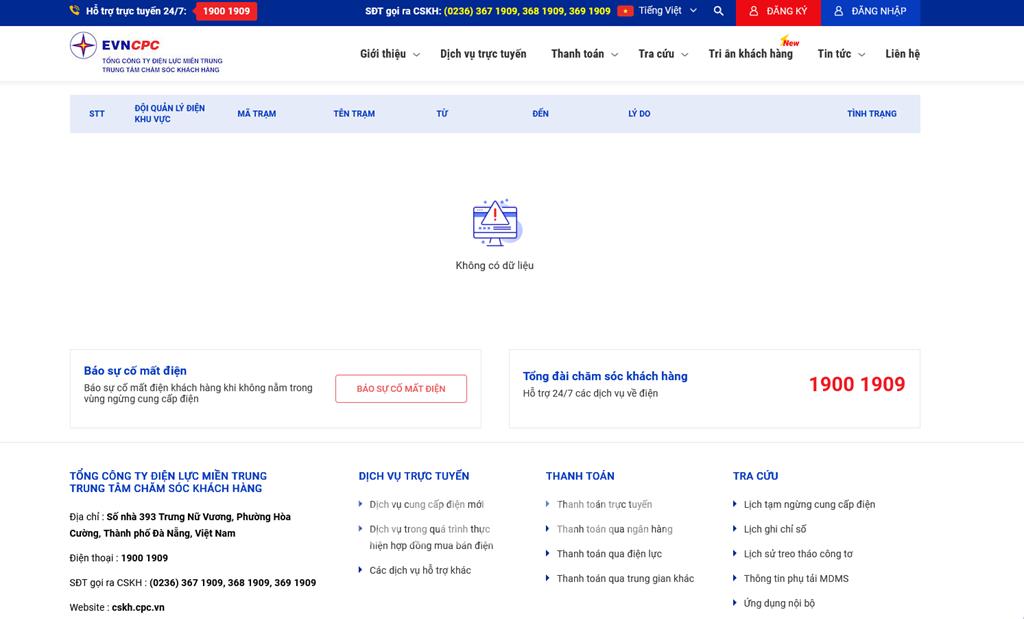
Task: Expand the Tra cứu navigation menu
Action: 663,54
